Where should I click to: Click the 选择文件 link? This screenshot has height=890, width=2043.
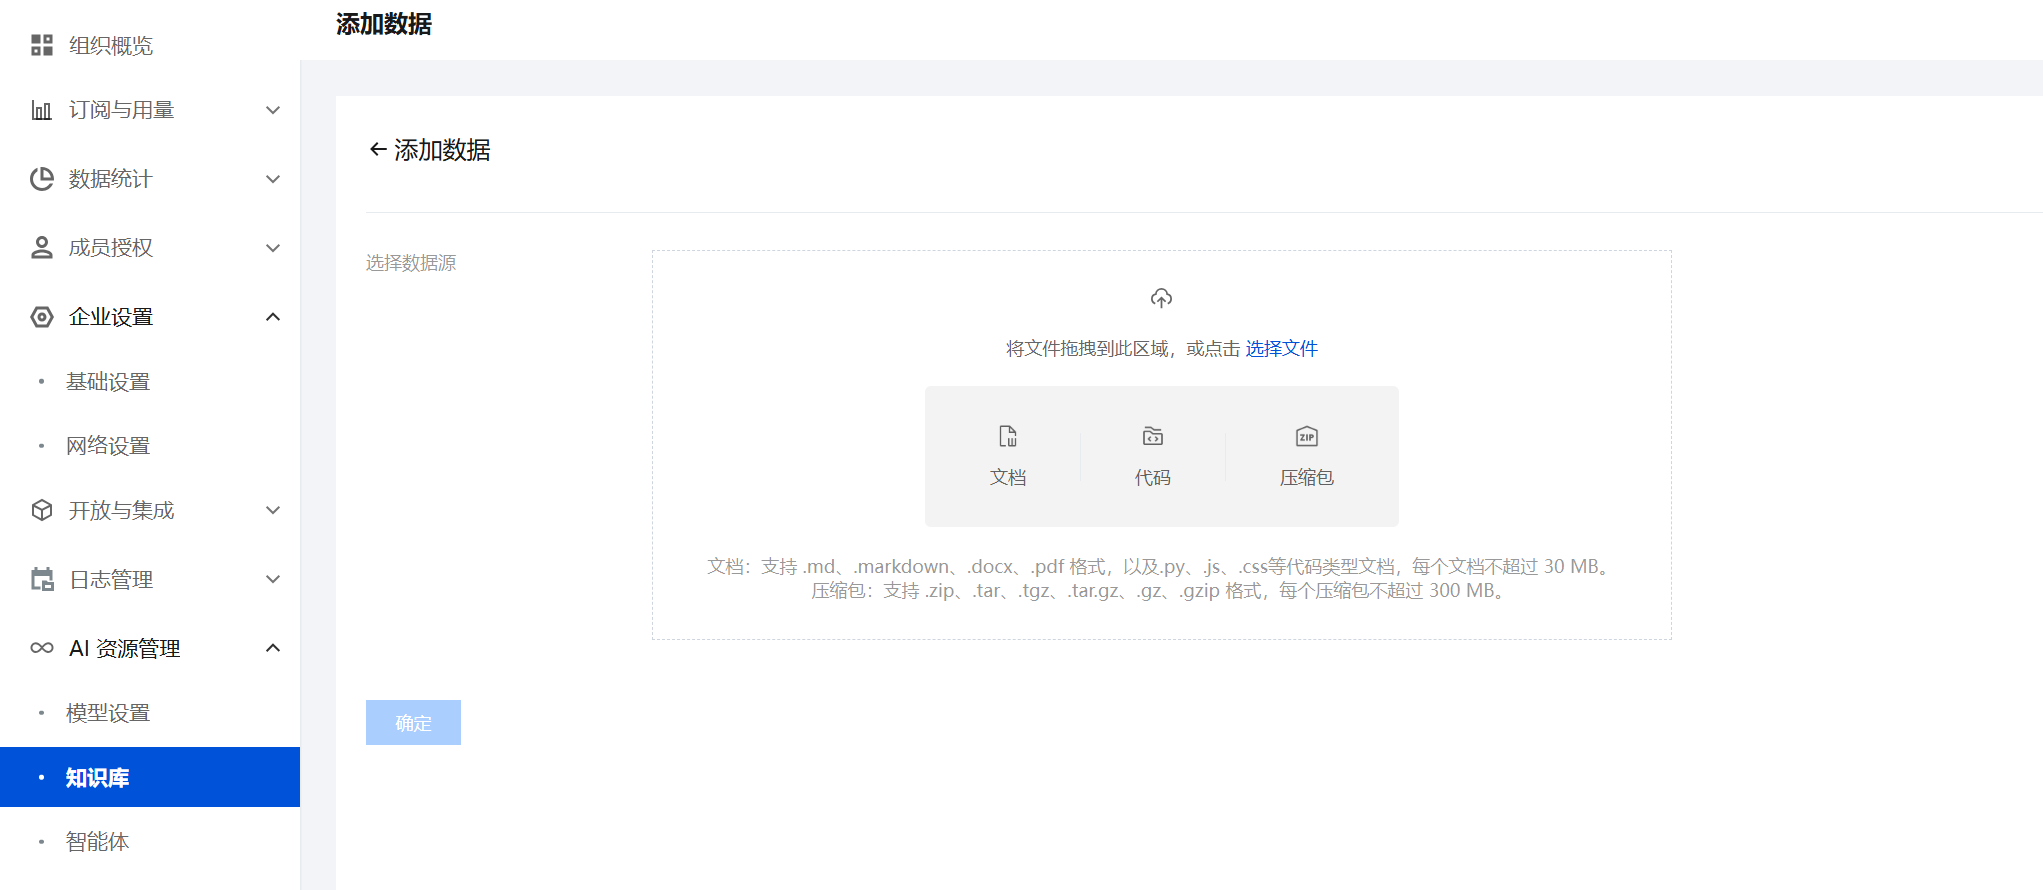coord(1281,348)
